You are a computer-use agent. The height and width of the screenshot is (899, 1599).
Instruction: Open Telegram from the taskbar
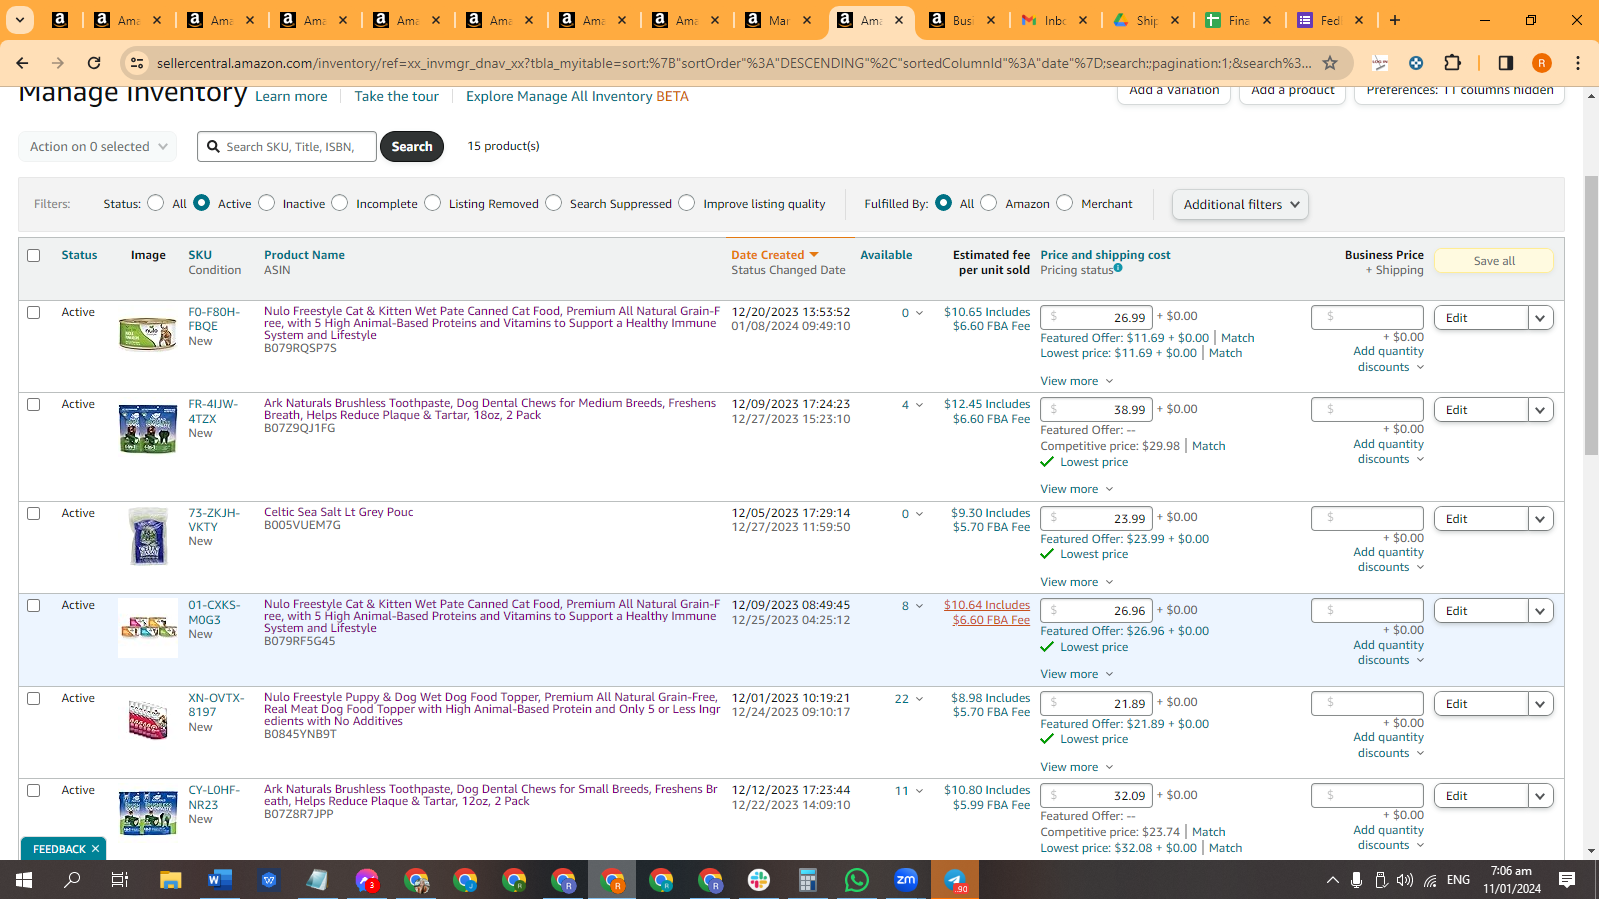click(955, 880)
